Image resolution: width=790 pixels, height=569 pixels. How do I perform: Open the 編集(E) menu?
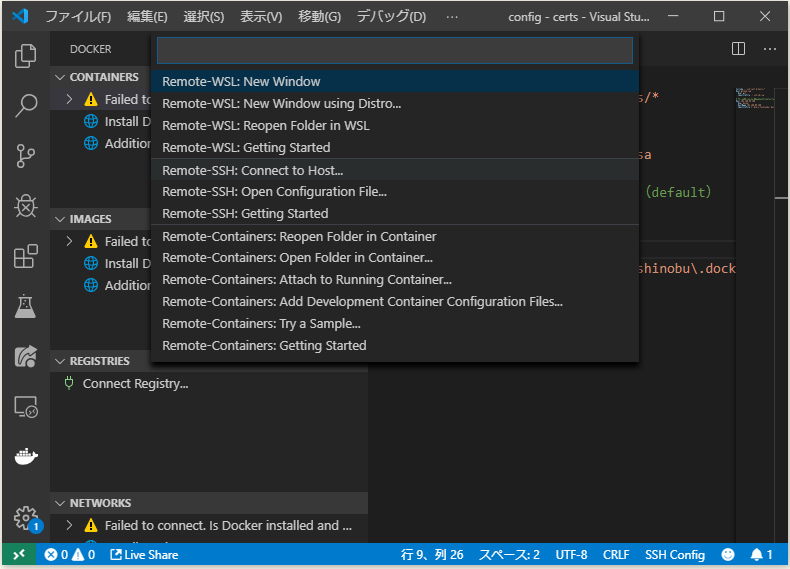coord(147,17)
